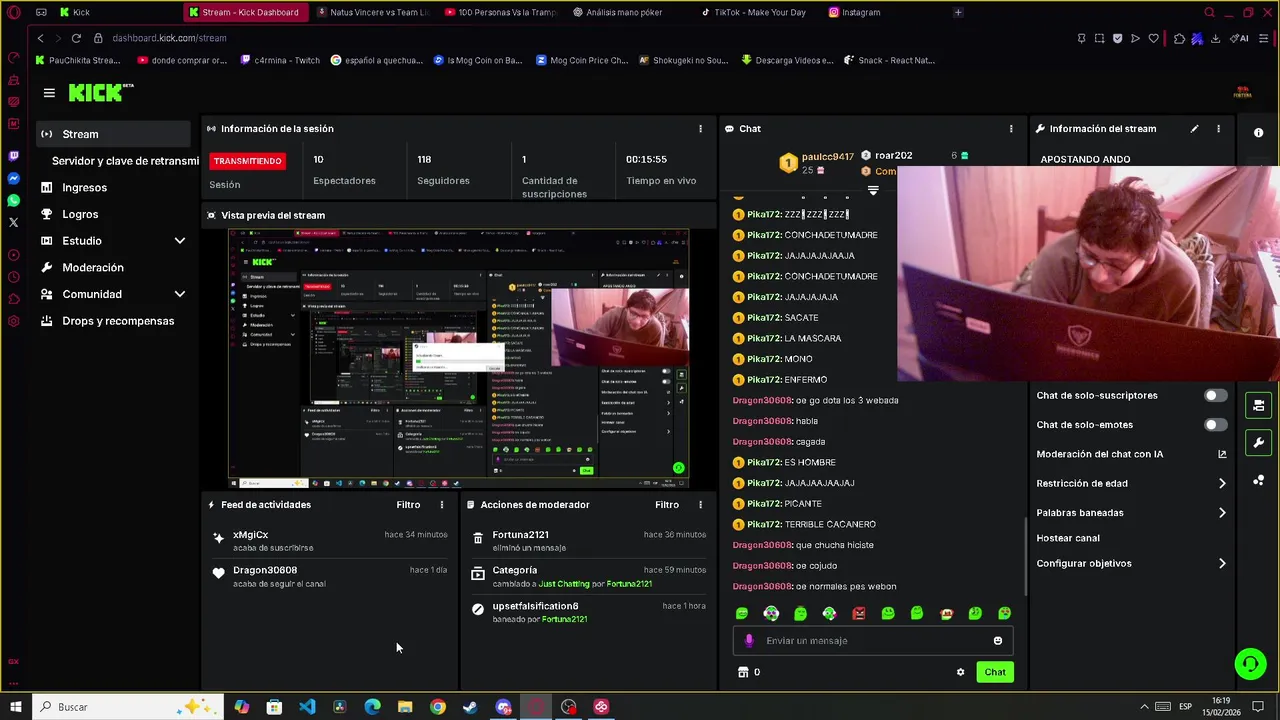The height and width of the screenshot is (720, 1280).
Task: Open the hamburger menu beside Kick logo
Action: [49, 93]
